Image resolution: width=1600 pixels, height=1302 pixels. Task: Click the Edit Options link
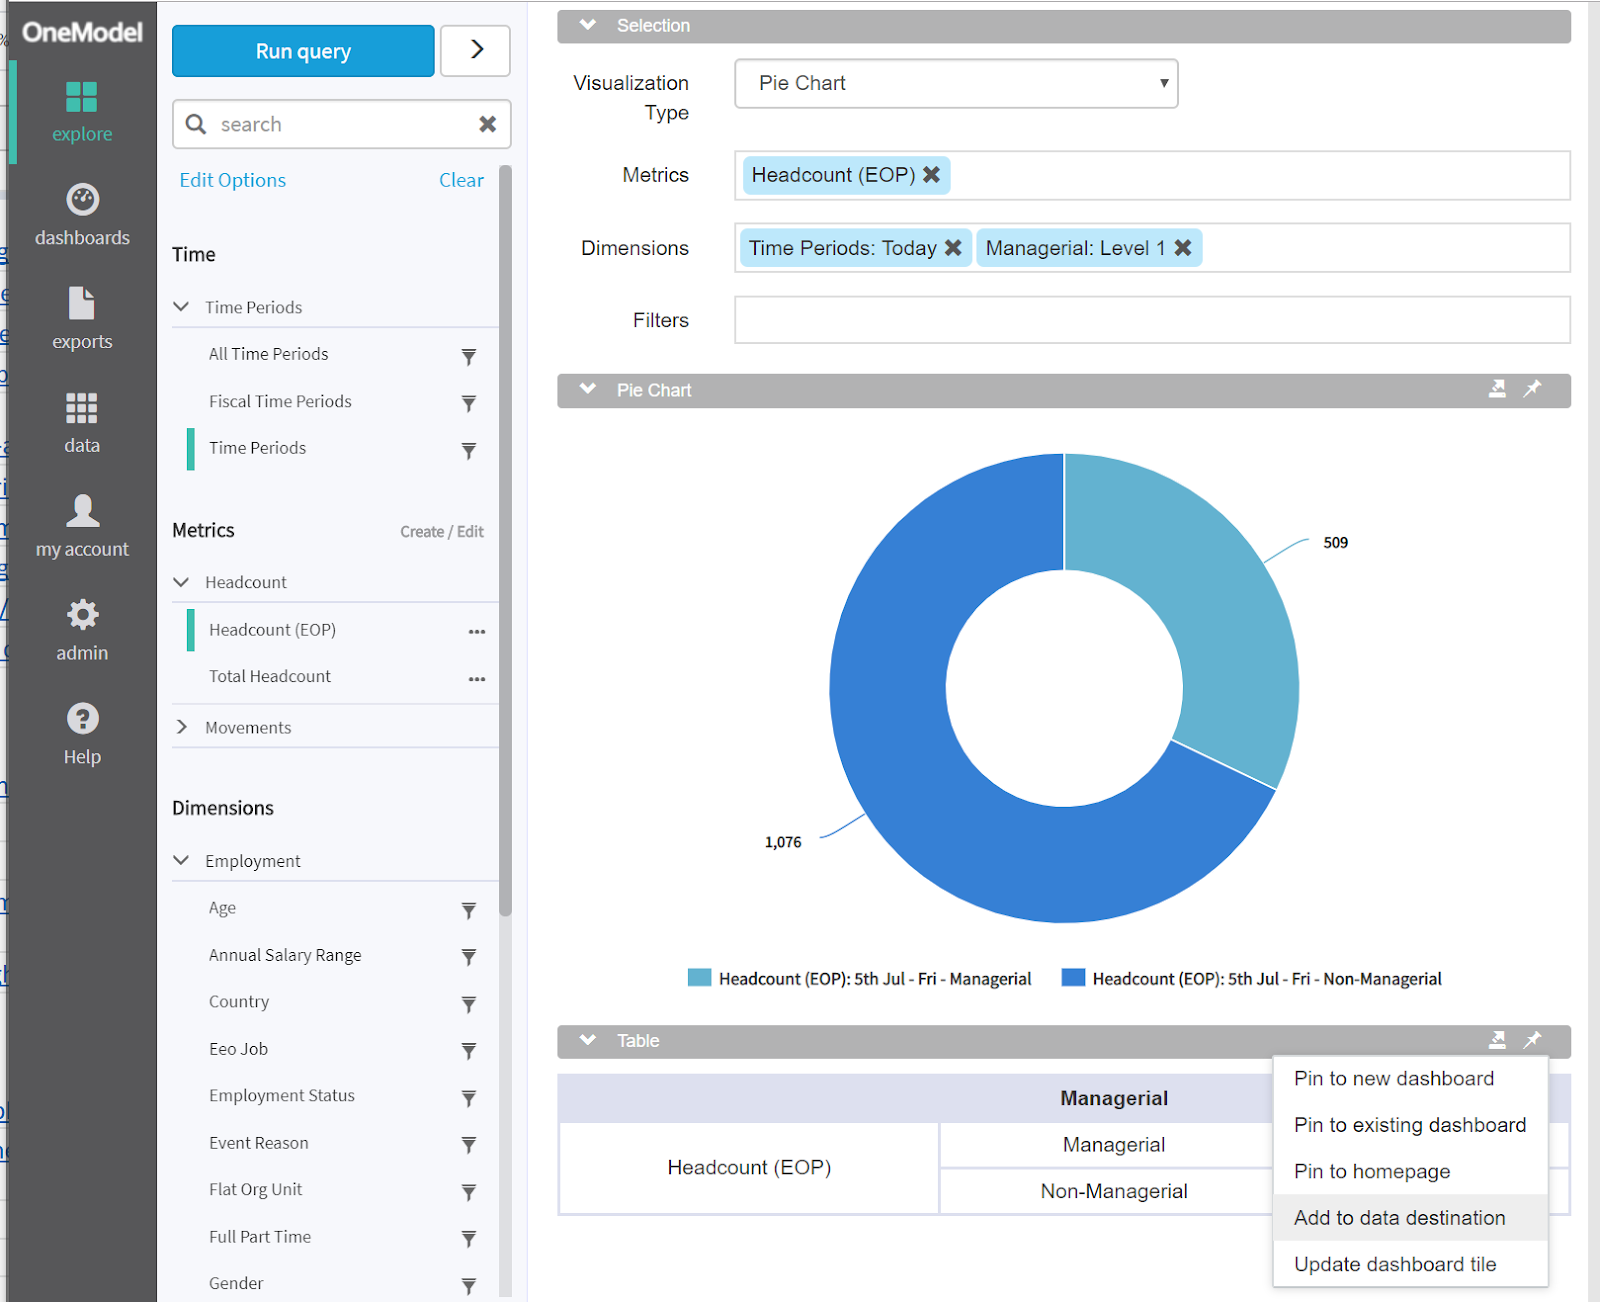[x=232, y=180]
